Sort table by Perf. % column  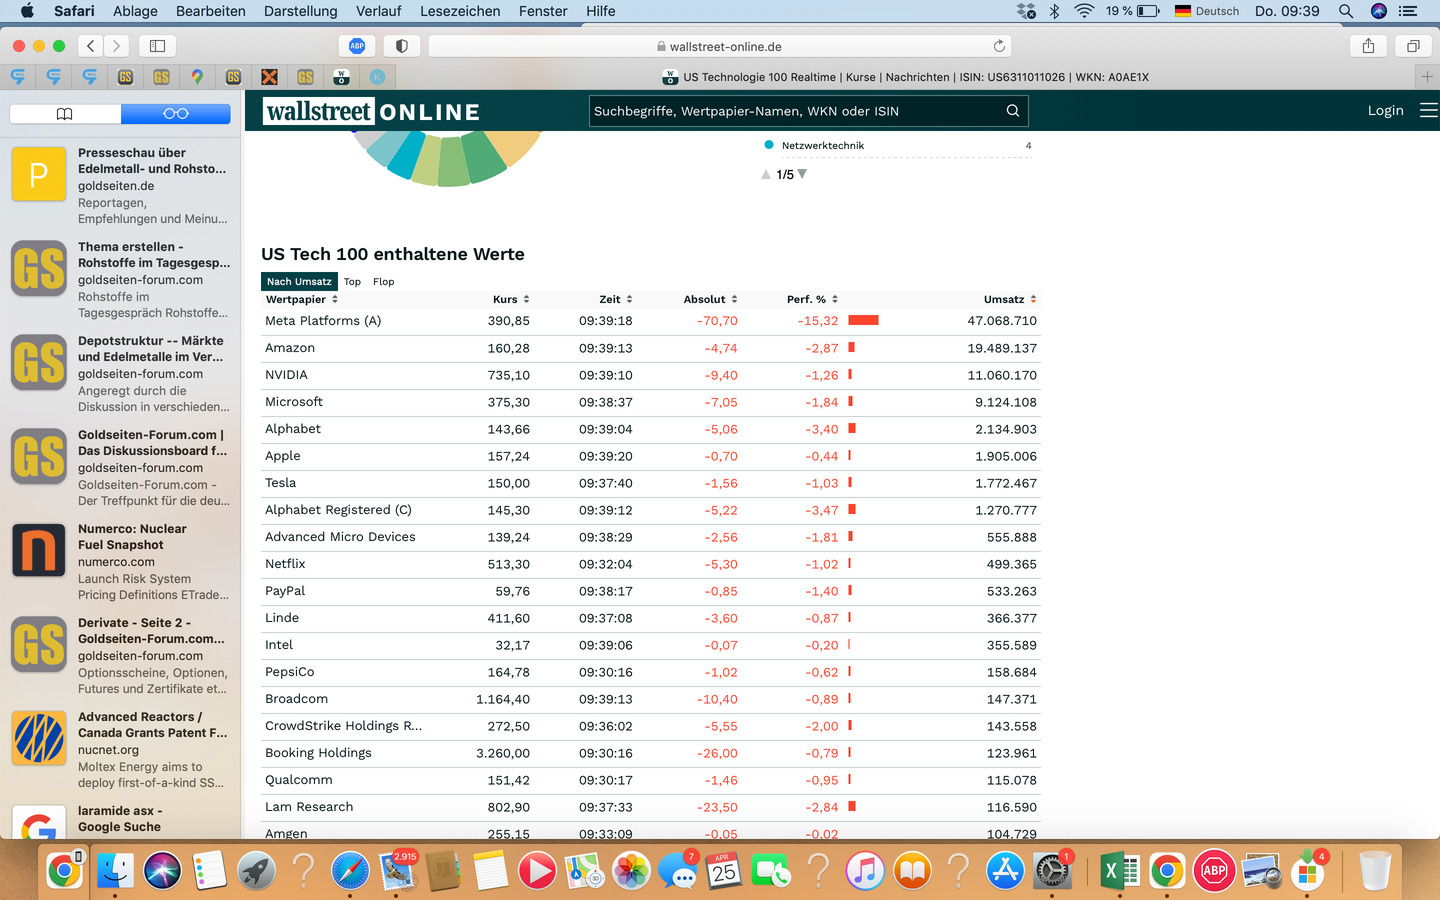click(811, 299)
